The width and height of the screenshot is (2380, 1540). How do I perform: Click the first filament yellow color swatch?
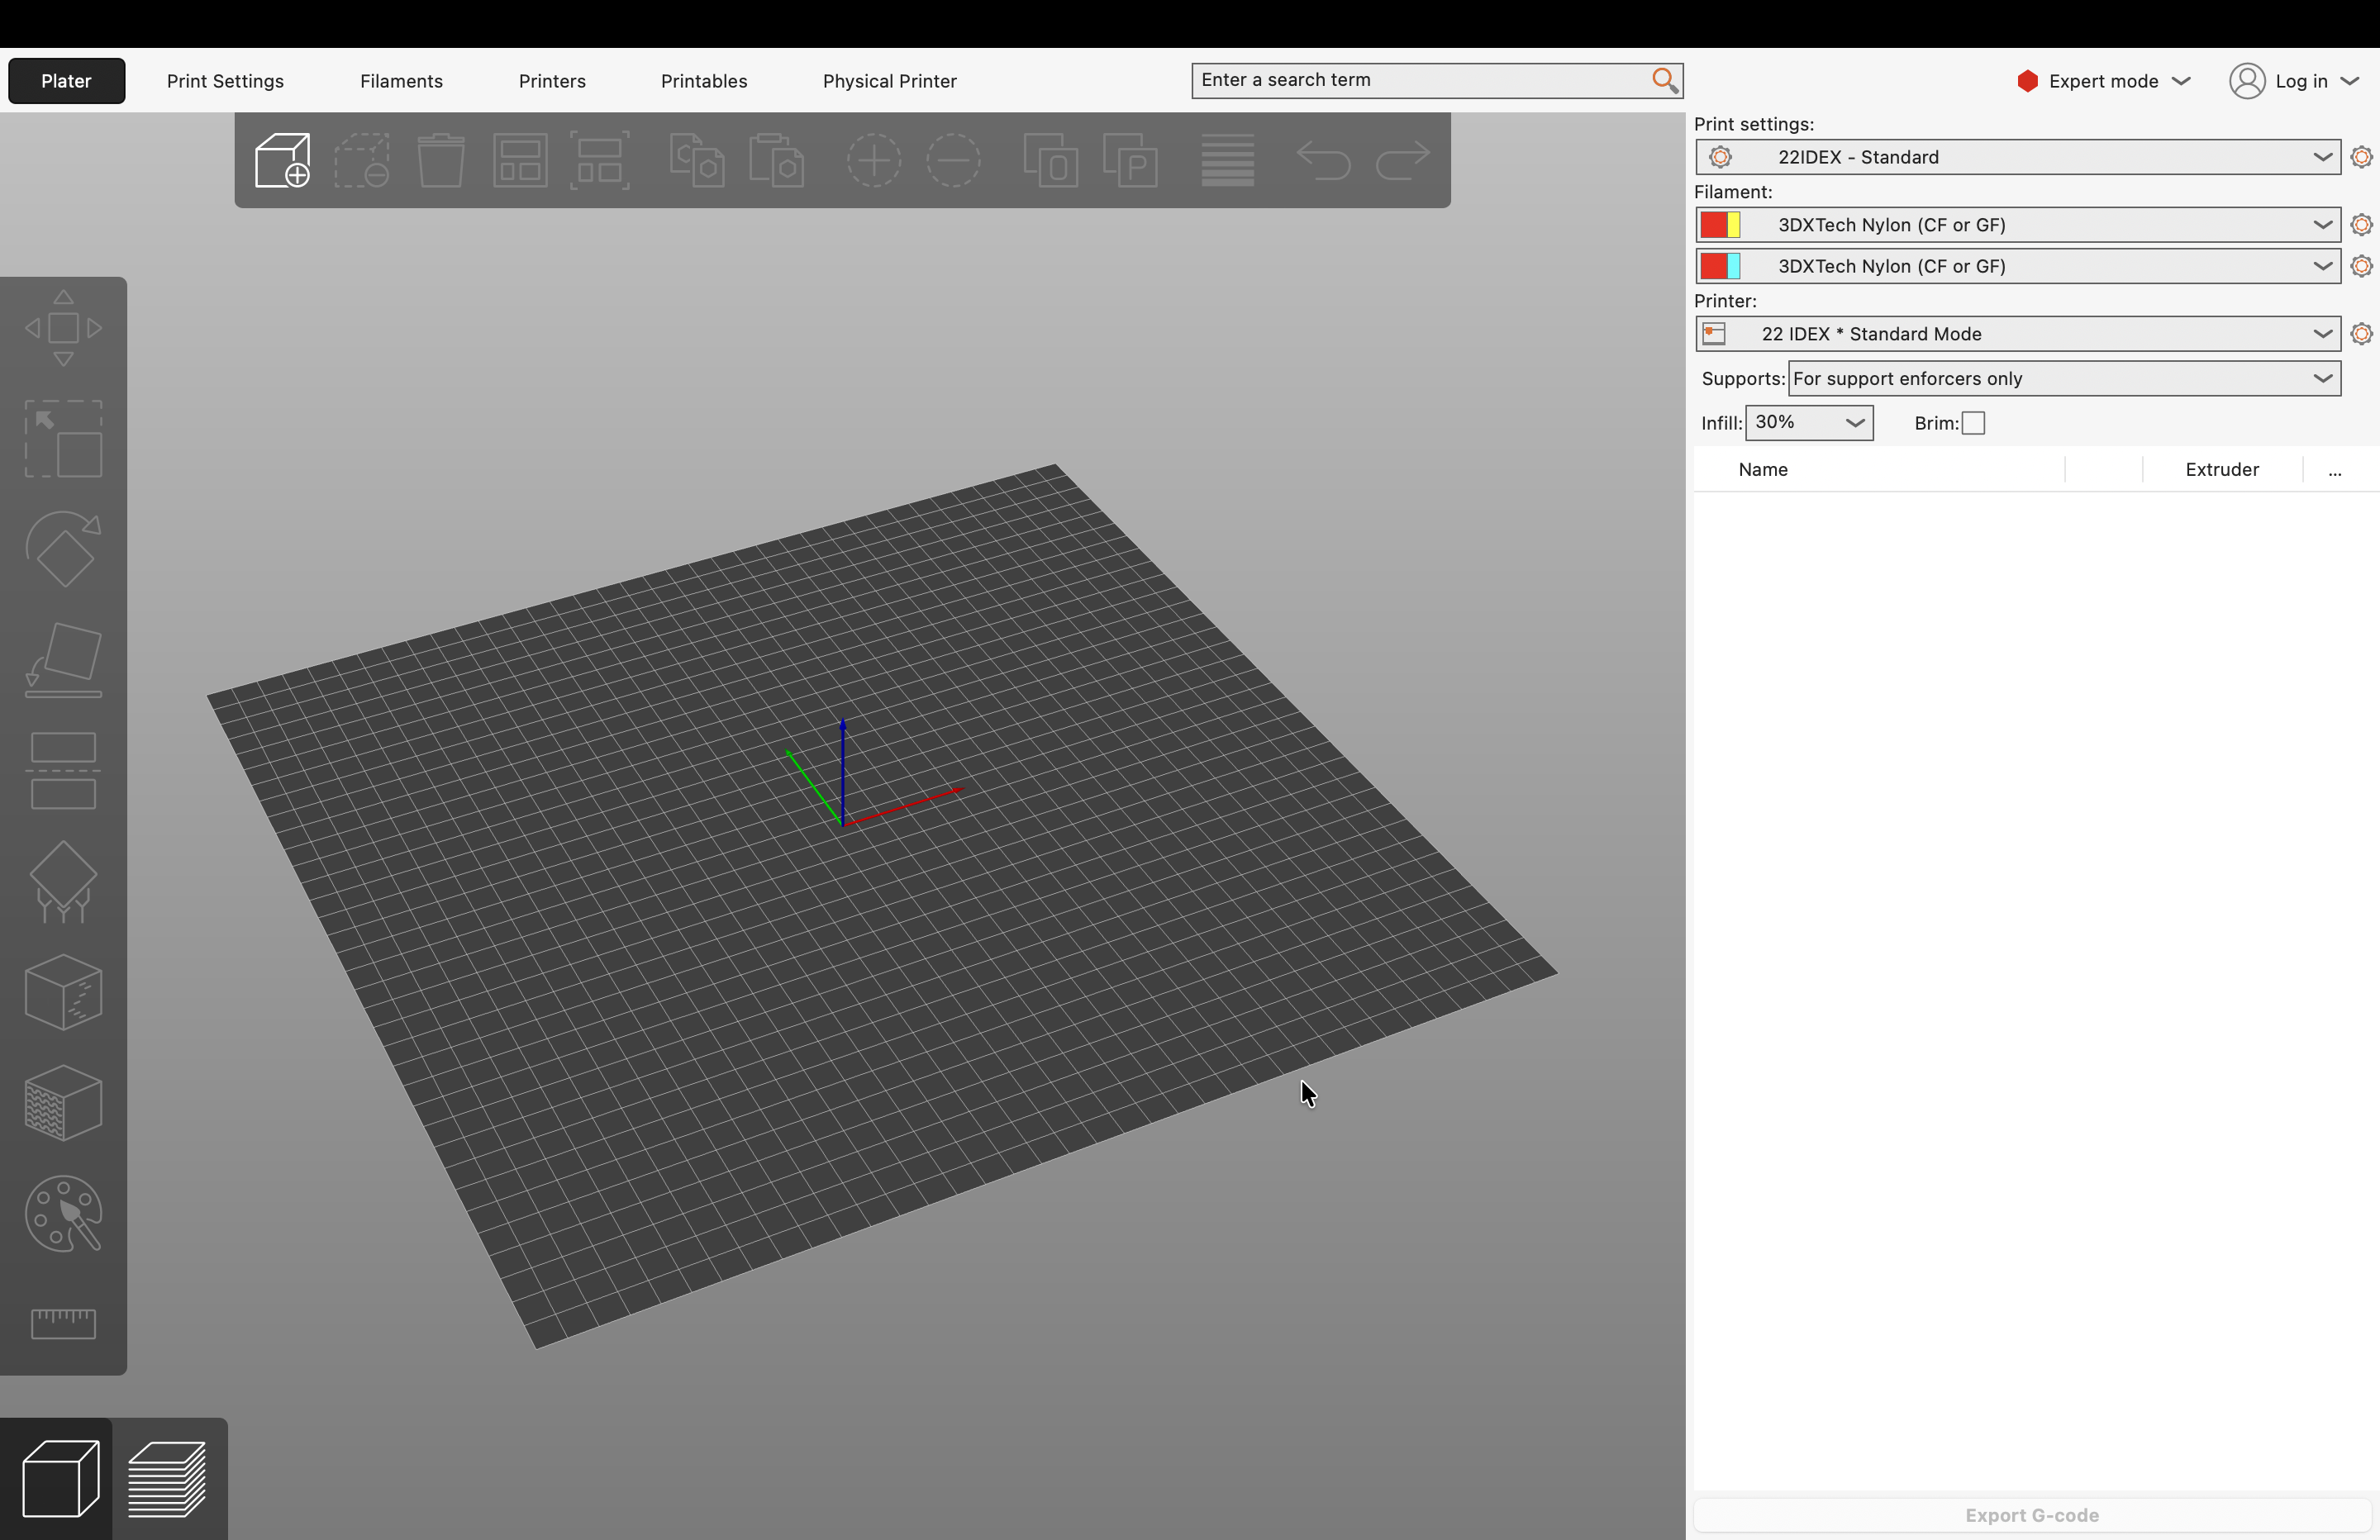point(1734,225)
